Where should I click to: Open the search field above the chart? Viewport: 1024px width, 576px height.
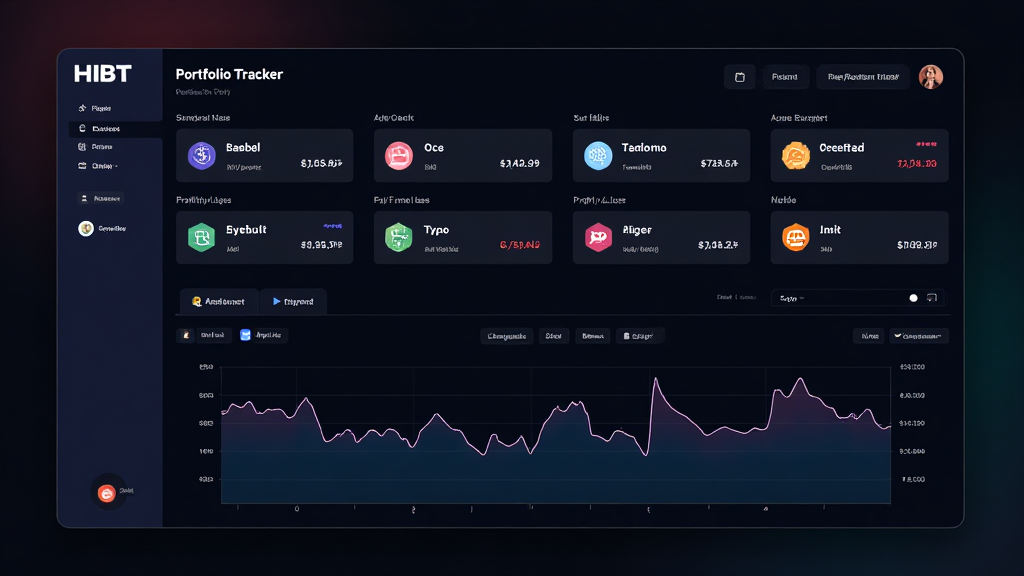tap(835, 298)
